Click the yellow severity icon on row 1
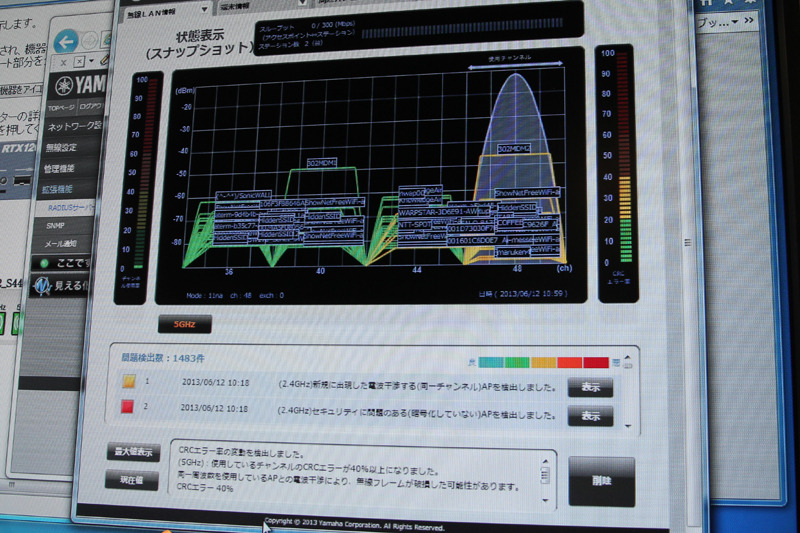 (x=129, y=381)
